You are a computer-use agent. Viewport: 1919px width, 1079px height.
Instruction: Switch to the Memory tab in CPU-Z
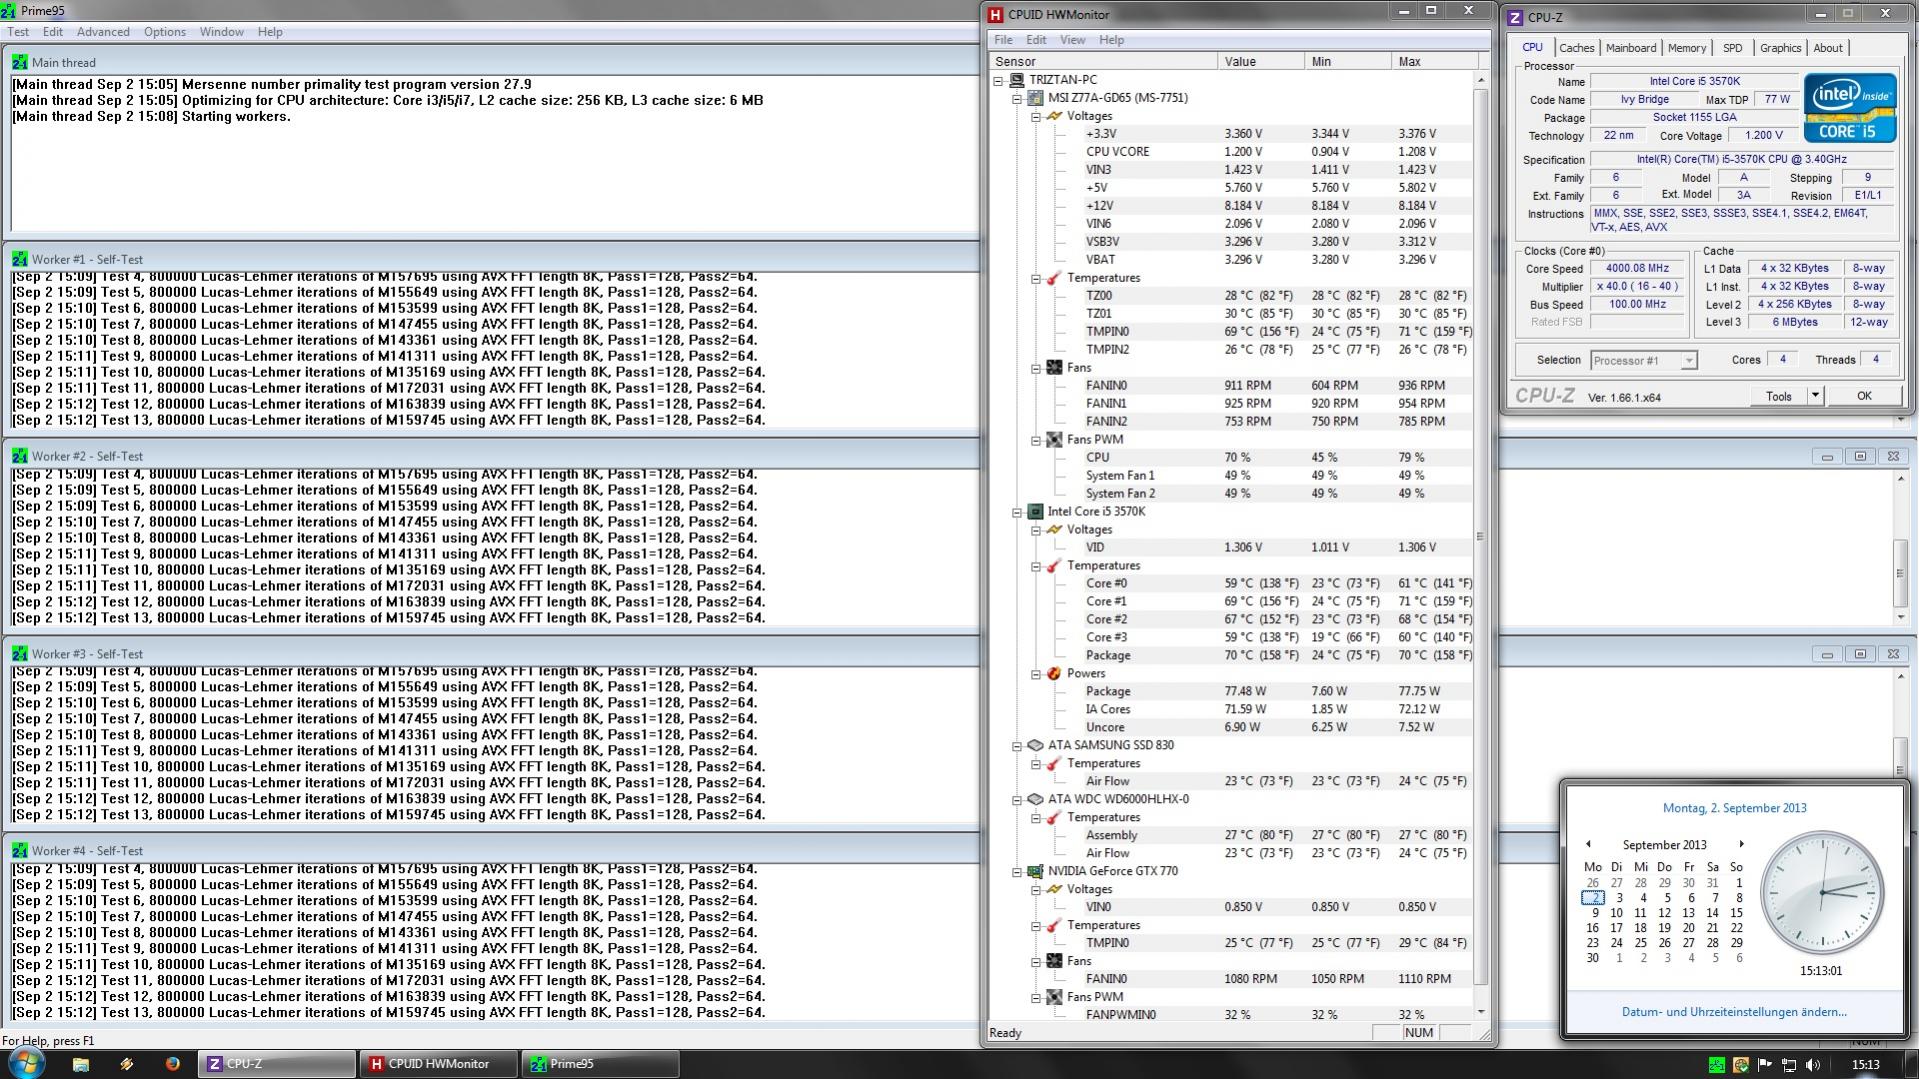click(x=1687, y=48)
